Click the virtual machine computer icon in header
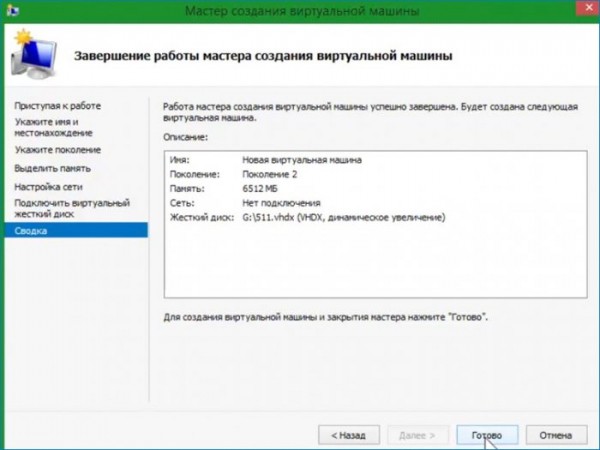600x450 pixels. (34, 55)
